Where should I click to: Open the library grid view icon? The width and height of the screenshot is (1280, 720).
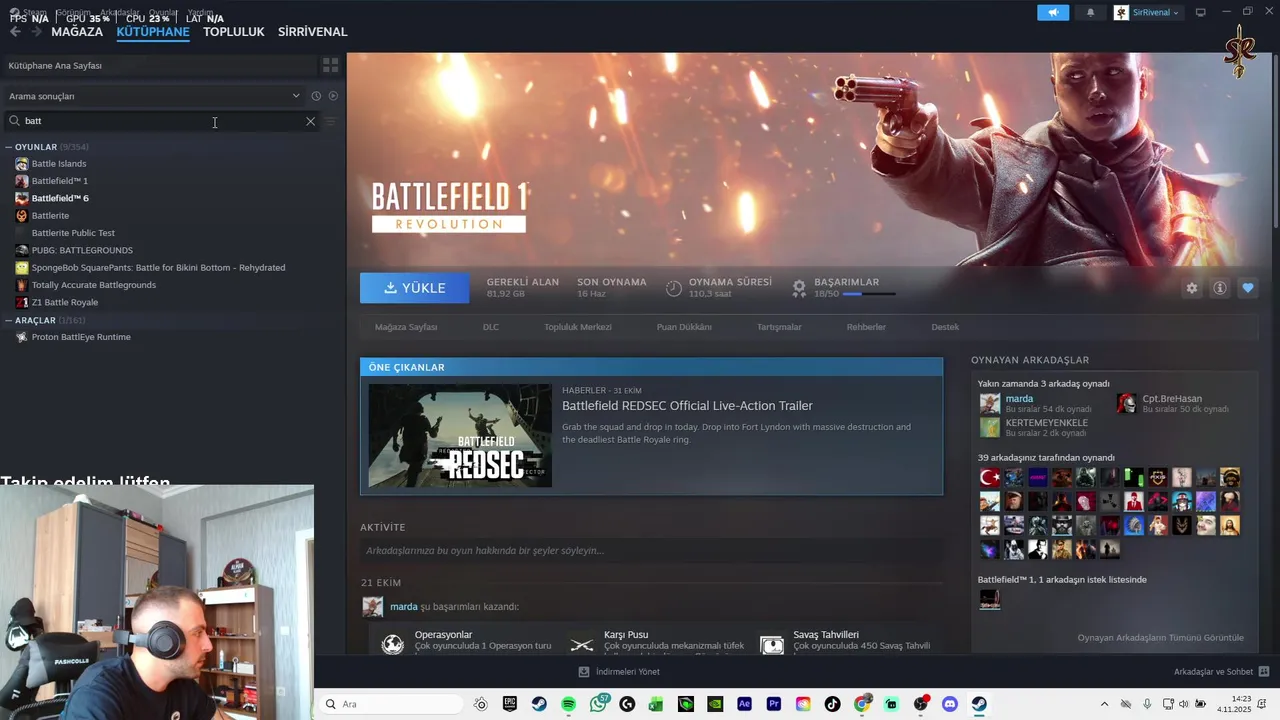coord(330,65)
